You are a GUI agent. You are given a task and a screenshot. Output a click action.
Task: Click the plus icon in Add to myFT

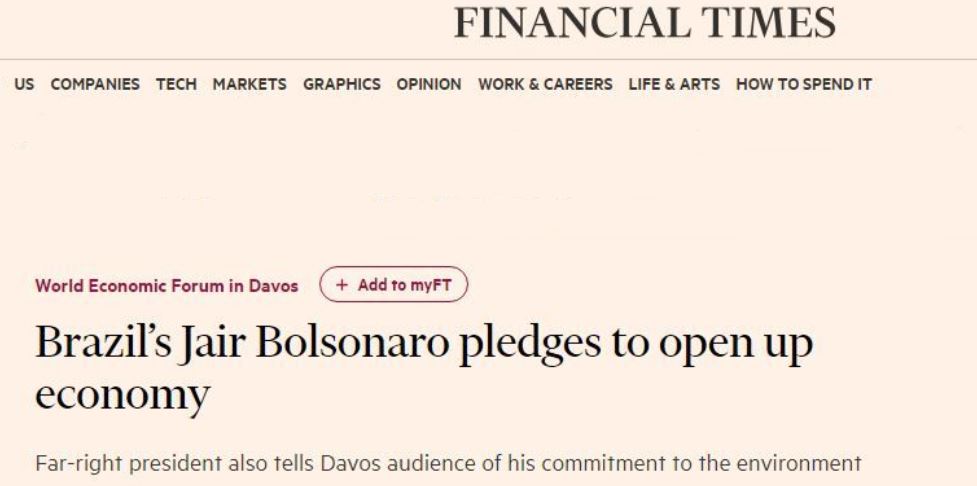(x=340, y=284)
